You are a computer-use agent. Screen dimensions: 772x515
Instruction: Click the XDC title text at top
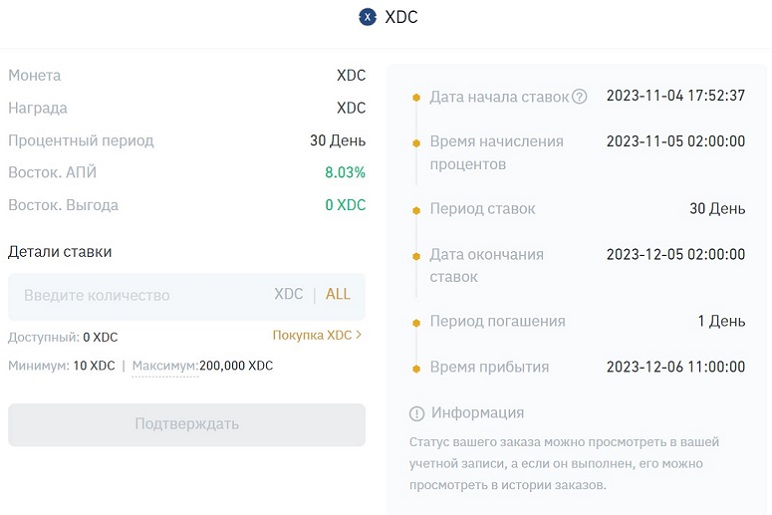[401, 17]
